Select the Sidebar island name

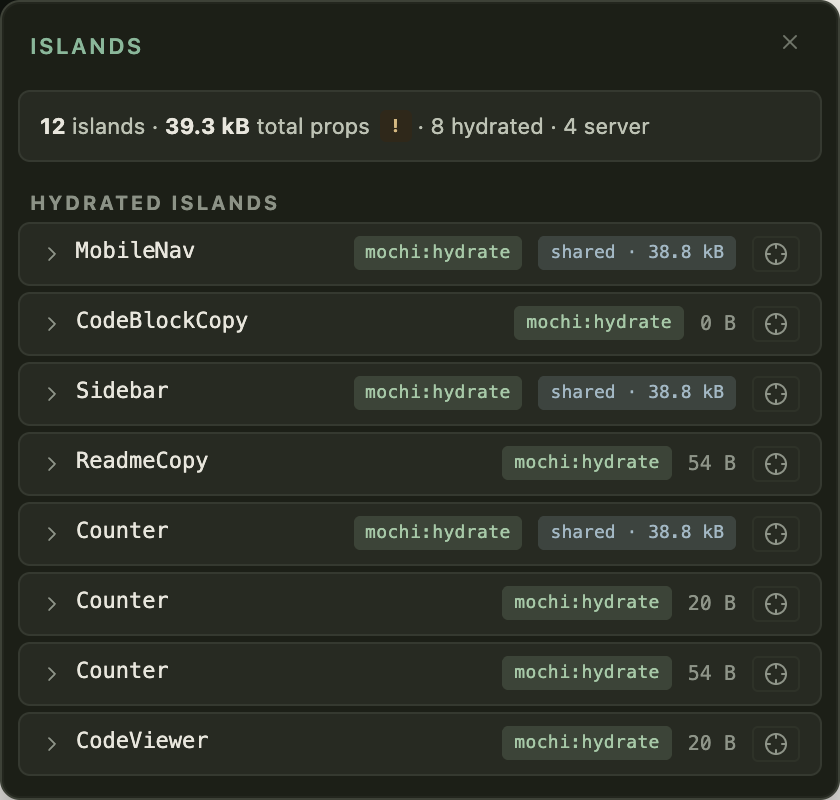coord(122,391)
